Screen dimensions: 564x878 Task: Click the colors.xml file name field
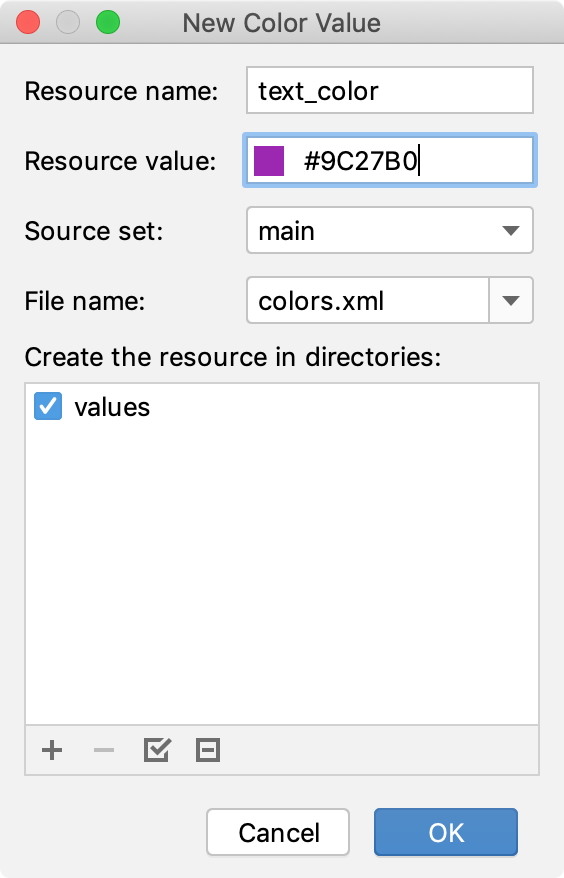pos(368,300)
